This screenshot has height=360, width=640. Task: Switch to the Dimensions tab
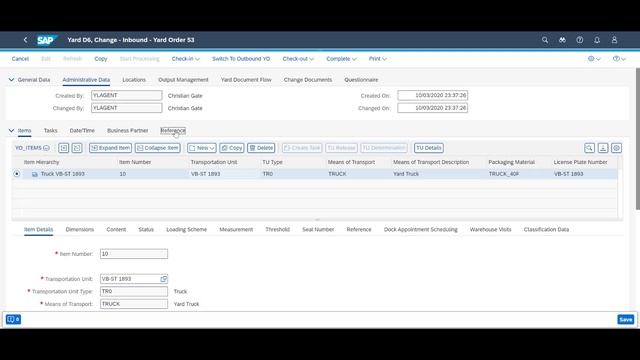[80, 229]
